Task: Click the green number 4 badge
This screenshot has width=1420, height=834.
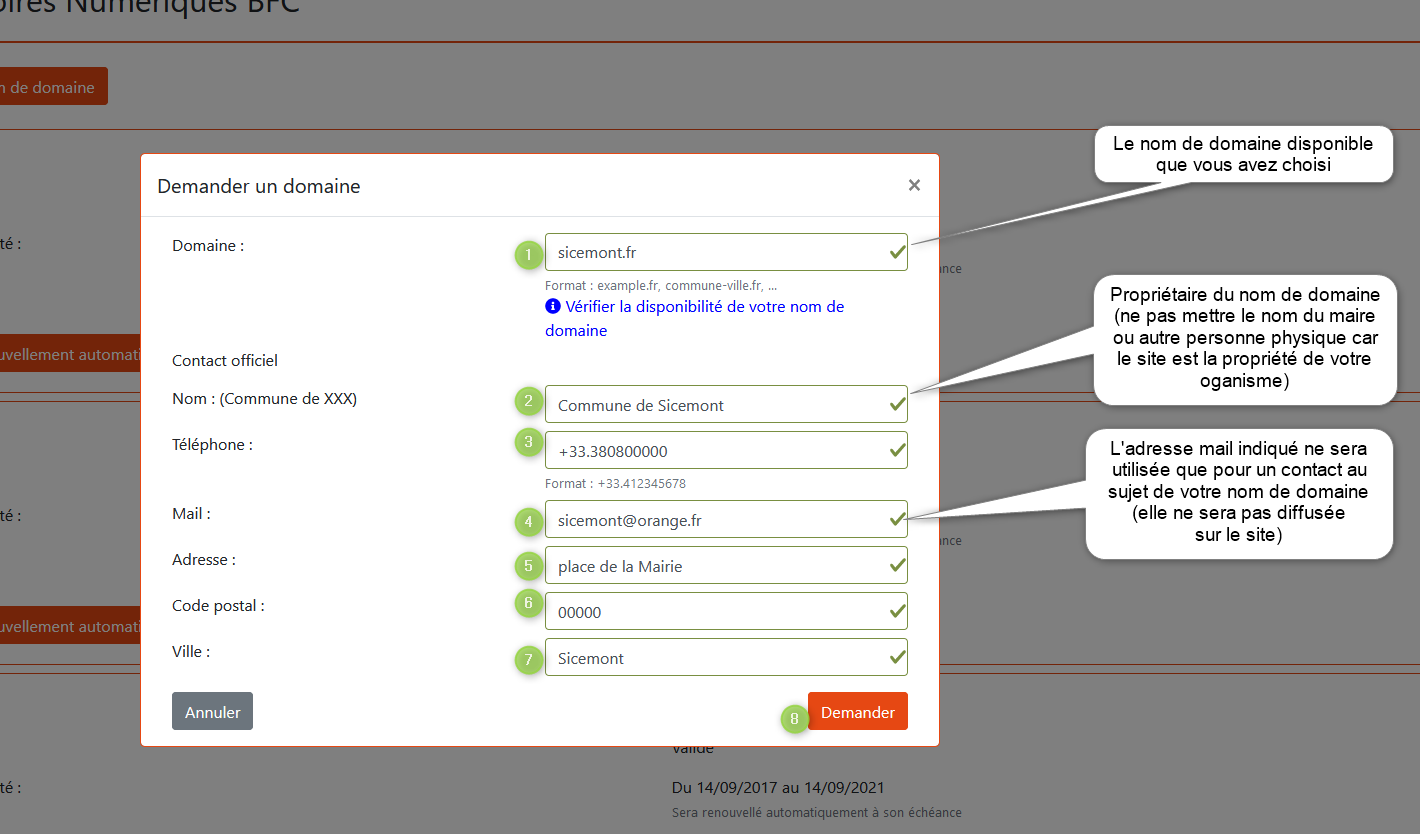Action: pos(529,521)
